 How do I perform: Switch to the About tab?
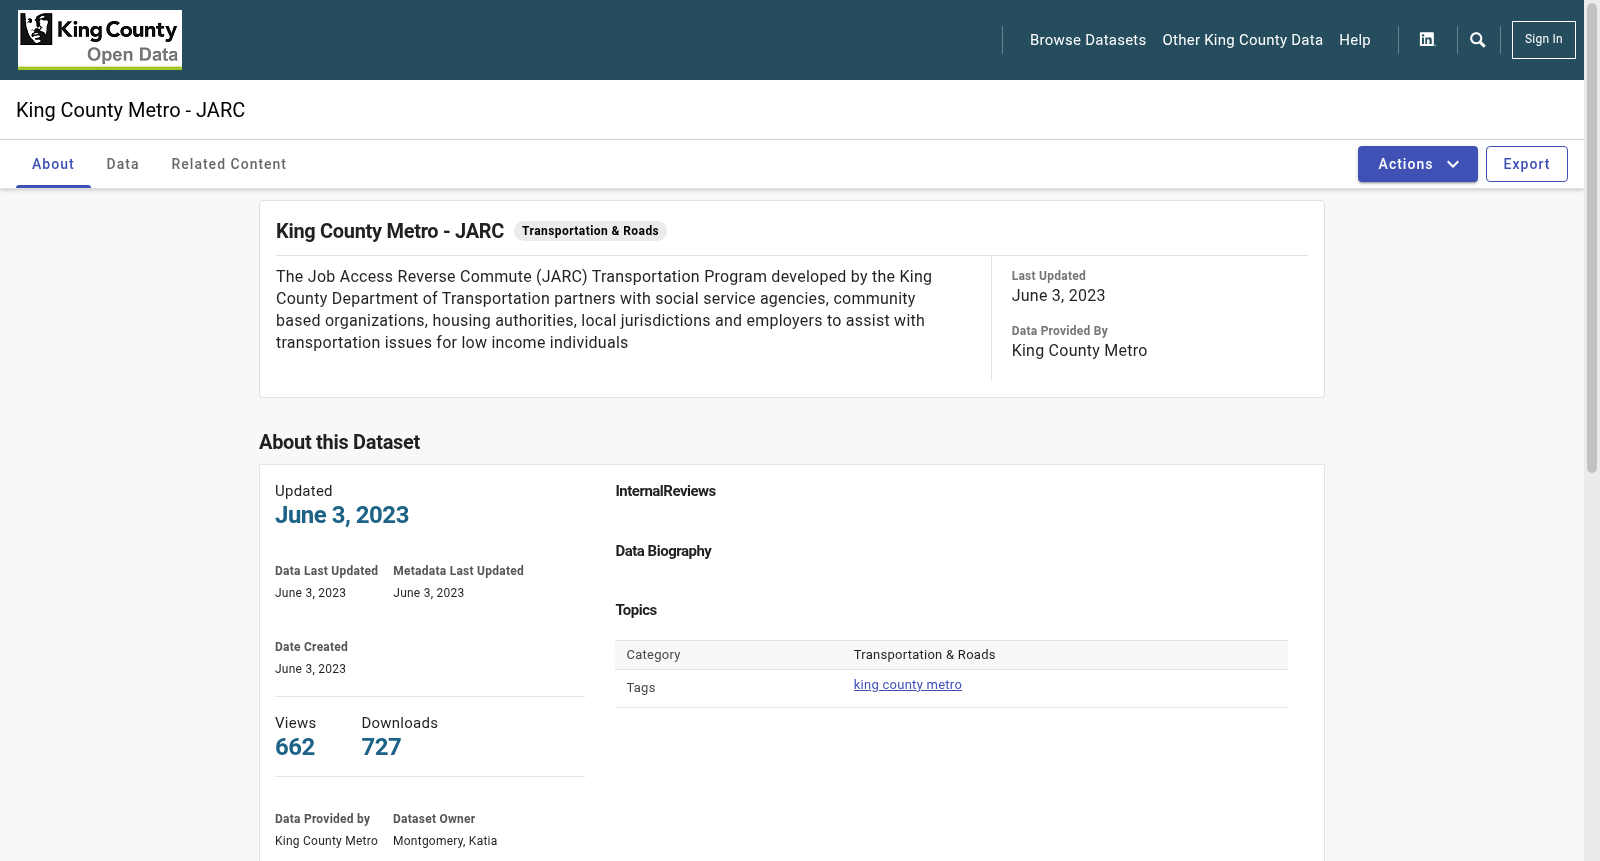tap(53, 164)
